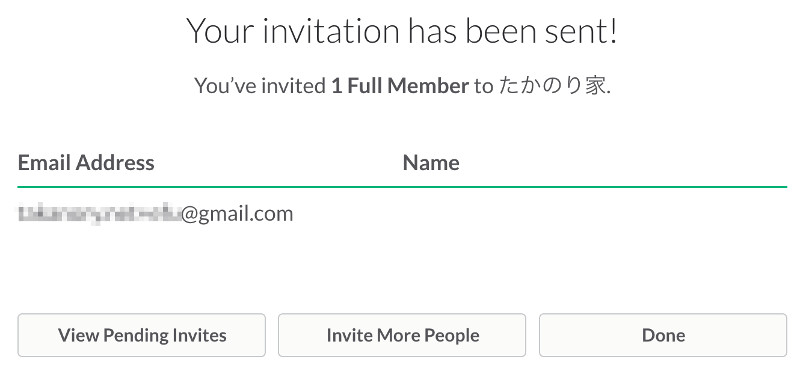The image size is (800, 368).
Task: Click the empty Name cell of invitee
Action: point(595,214)
